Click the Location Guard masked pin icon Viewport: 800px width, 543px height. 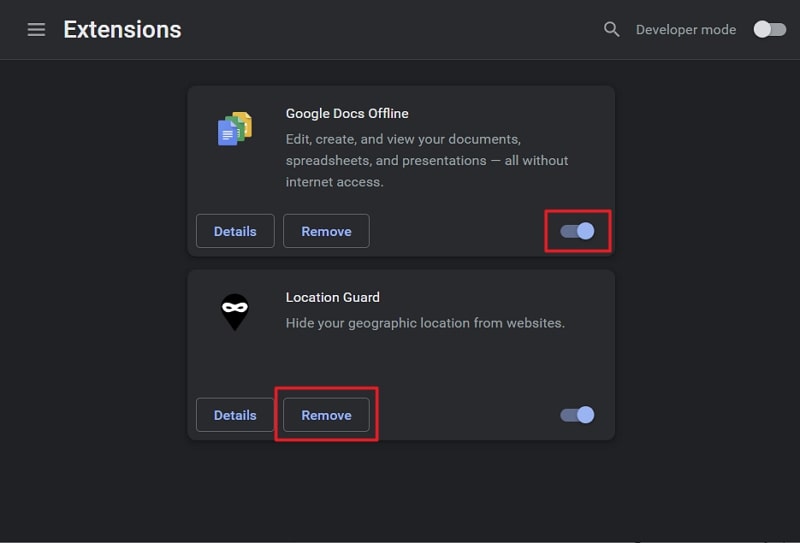coord(235,312)
